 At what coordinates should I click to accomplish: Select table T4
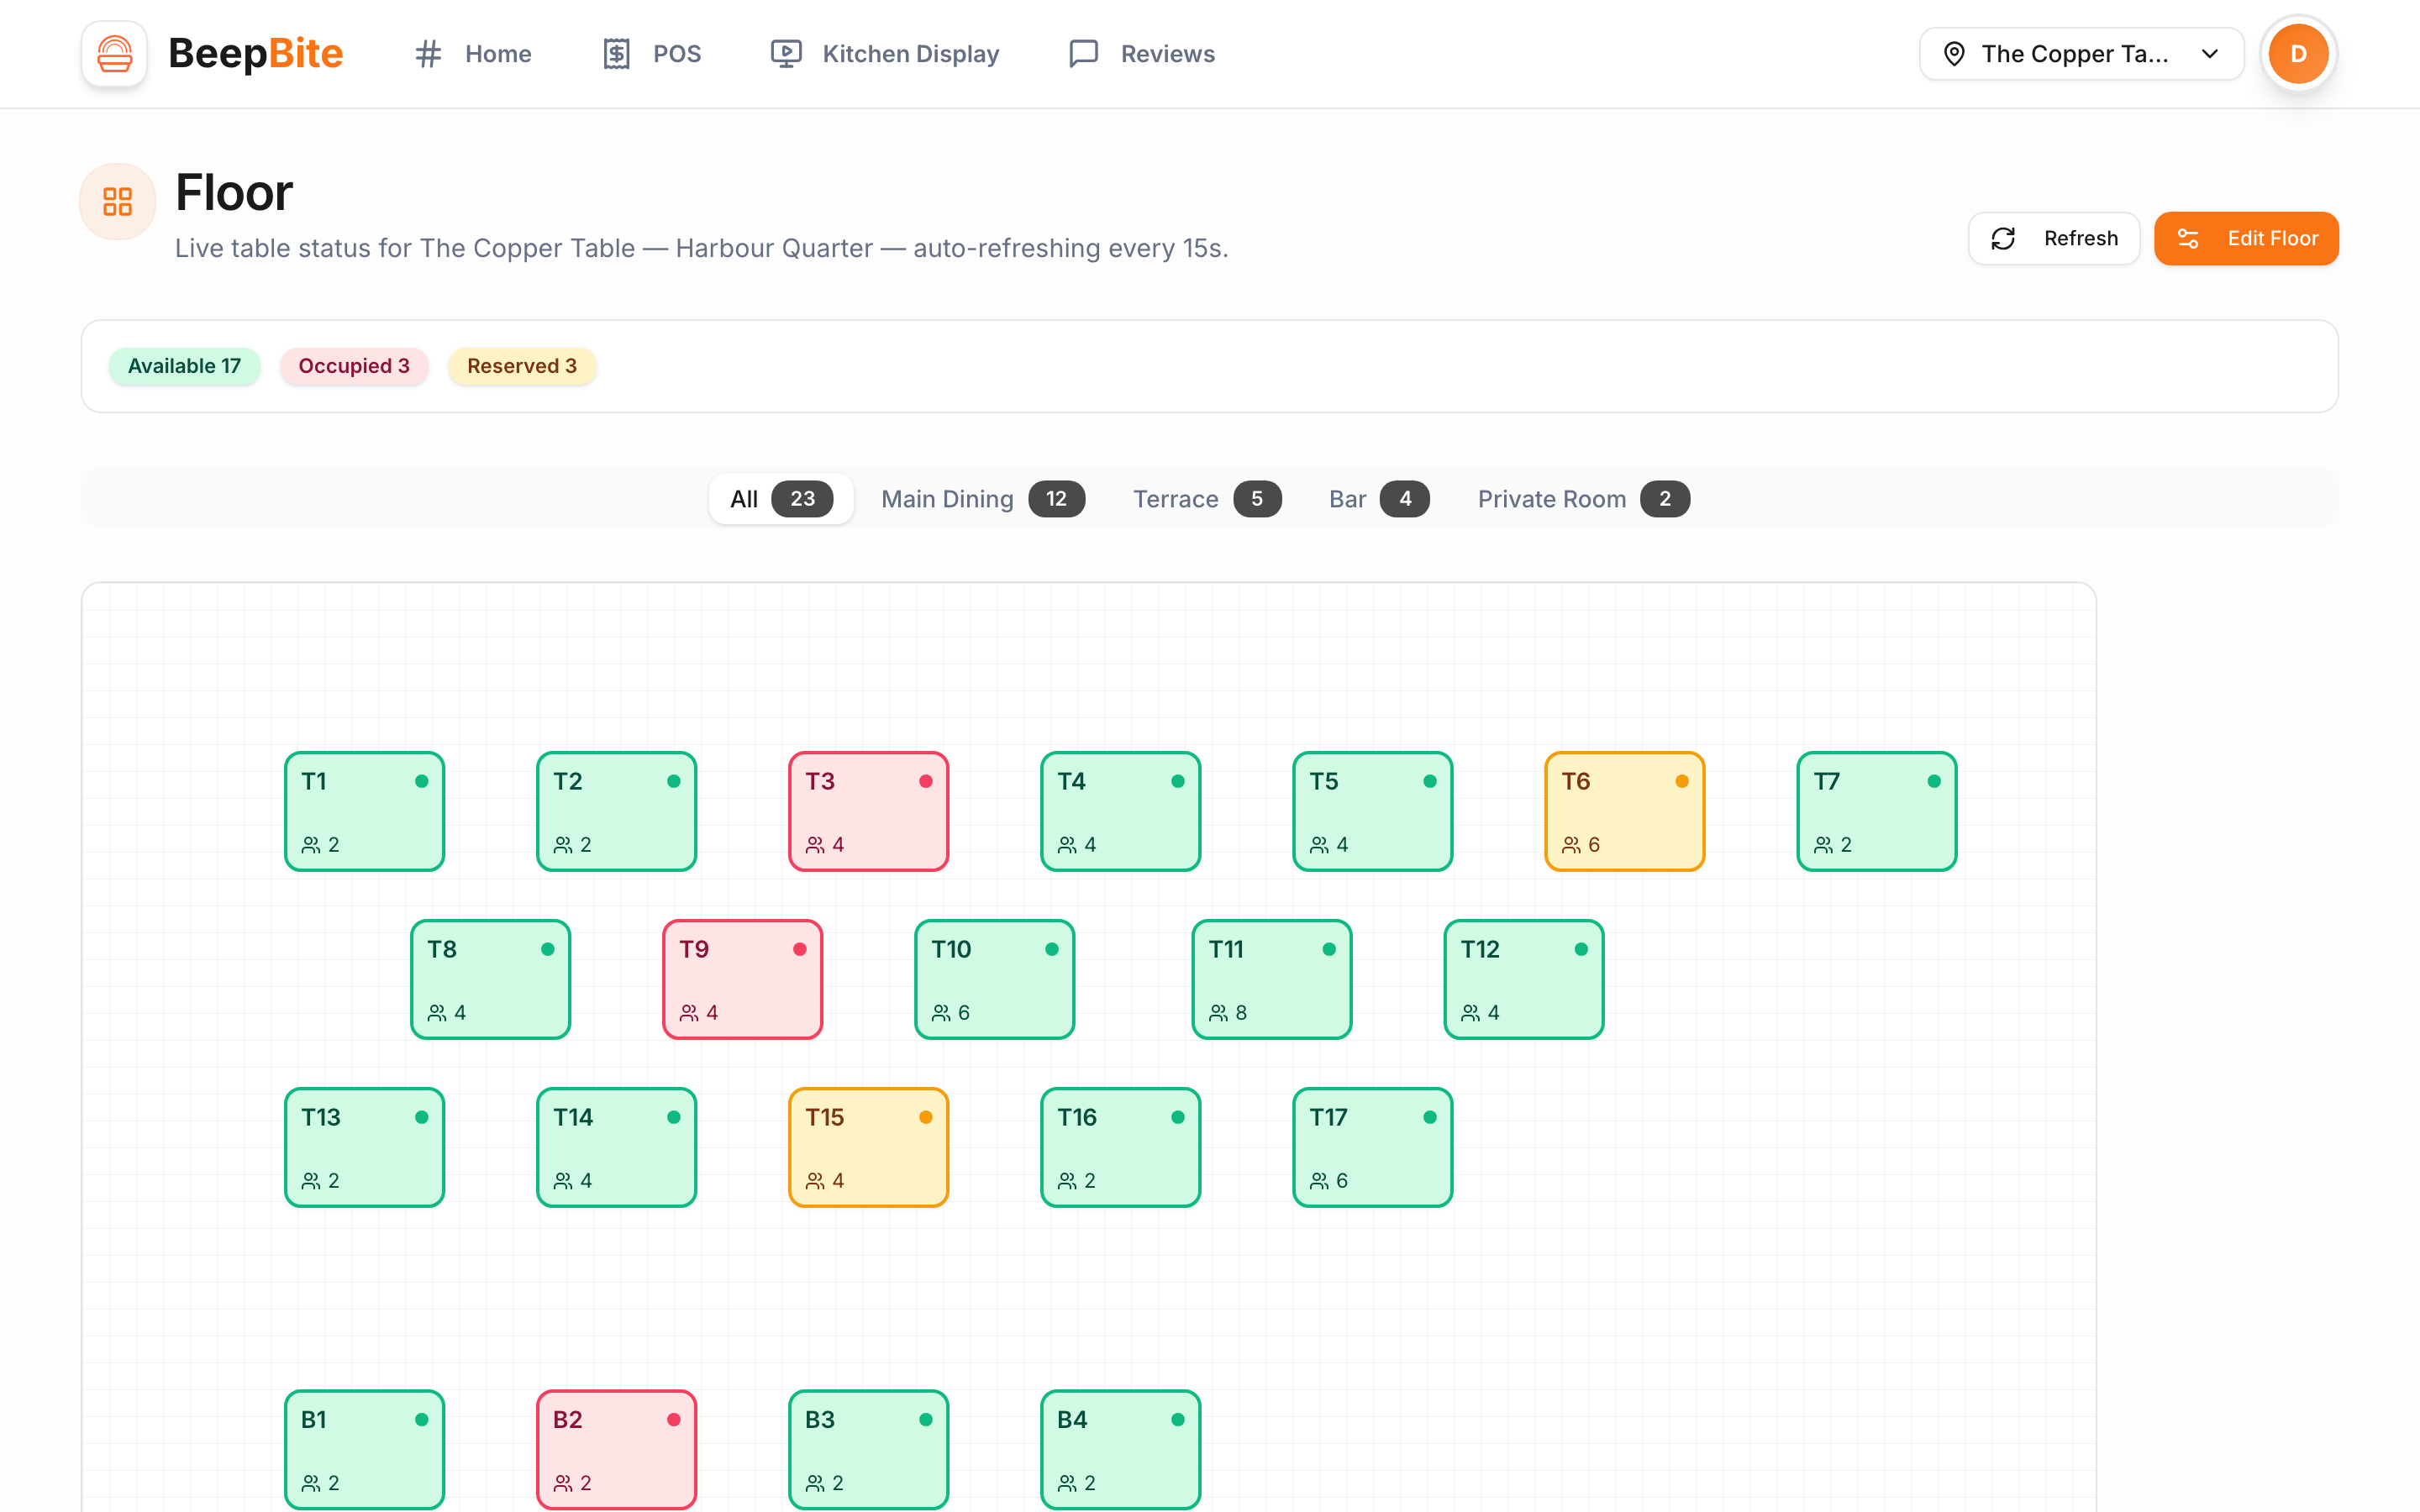click(x=1120, y=811)
